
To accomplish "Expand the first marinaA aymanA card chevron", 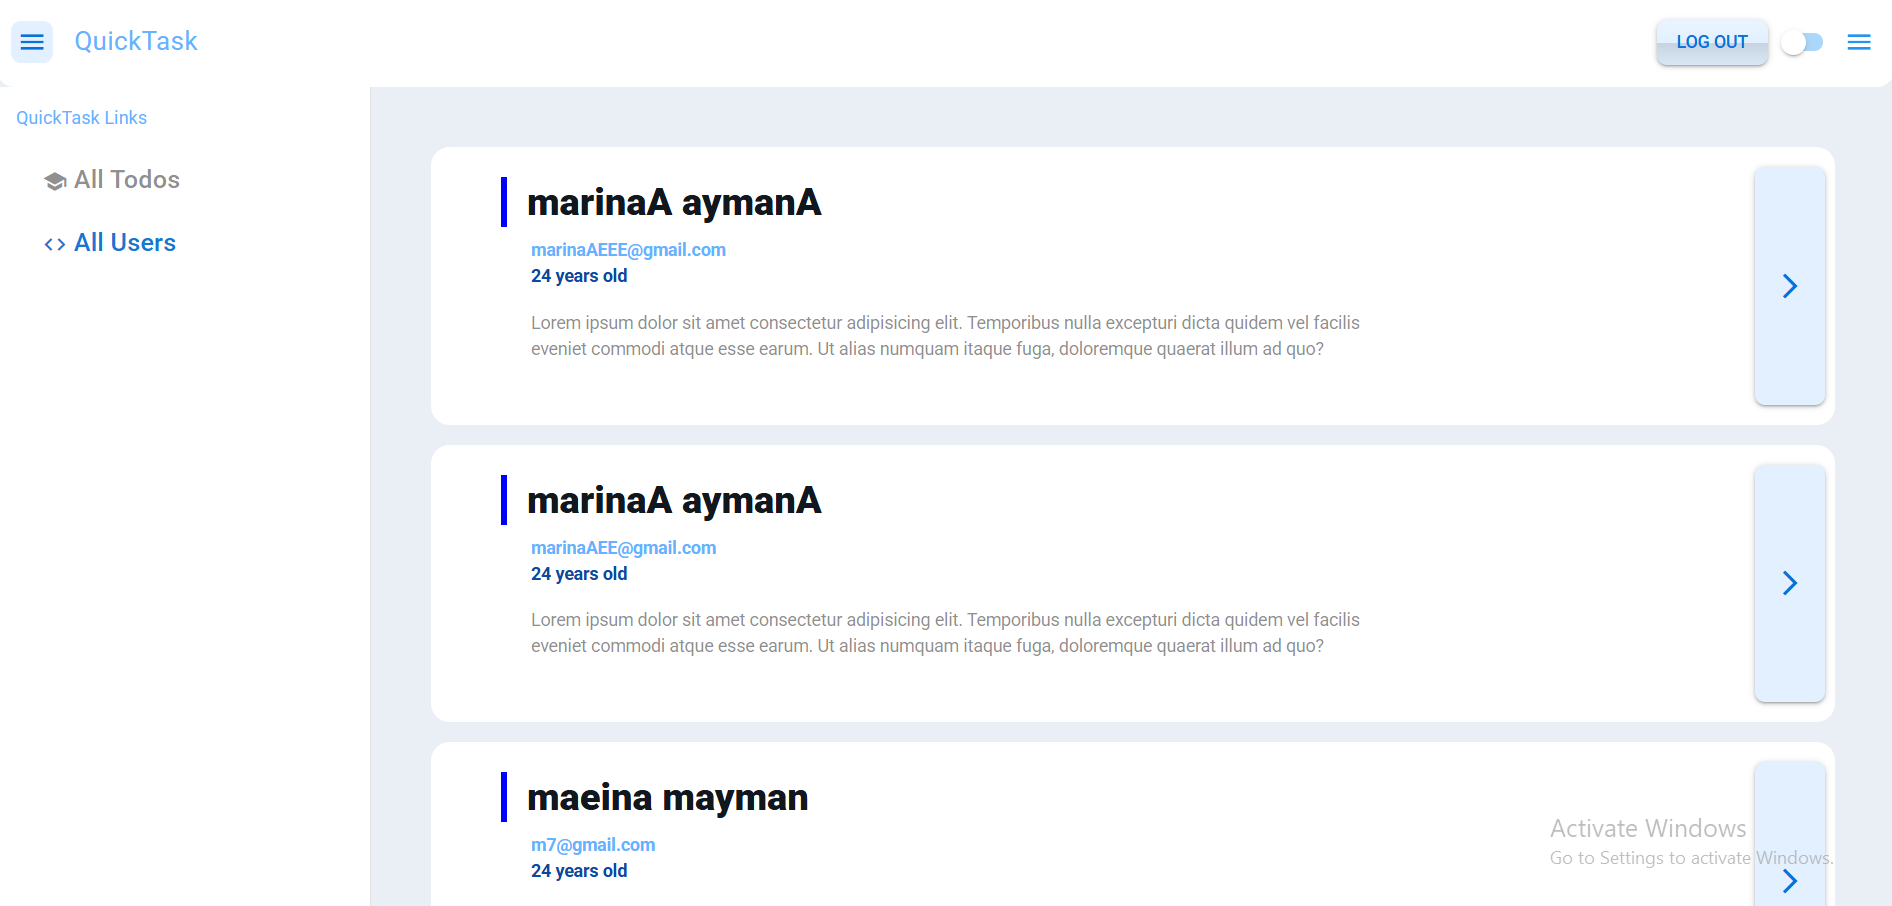I will 1789,286.
